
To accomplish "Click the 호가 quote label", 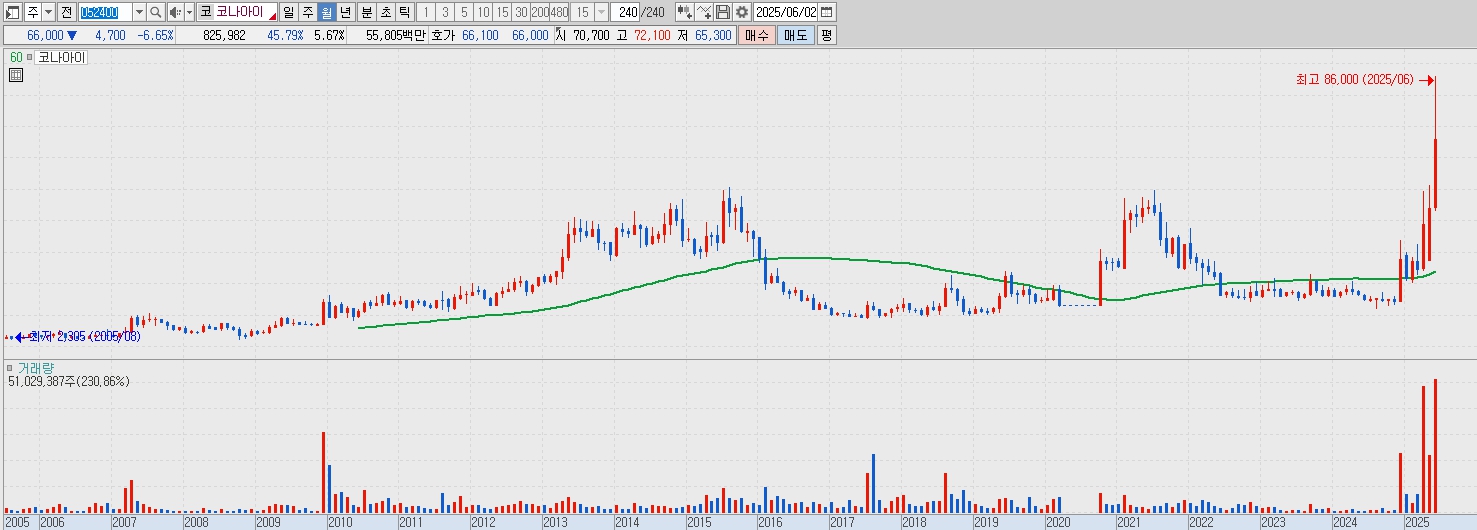I will click(443, 35).
